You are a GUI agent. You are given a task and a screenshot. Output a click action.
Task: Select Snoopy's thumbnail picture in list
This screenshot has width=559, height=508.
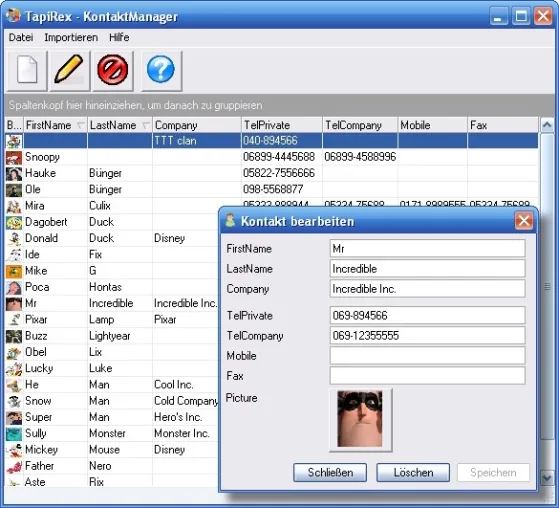(x=14, y=157)
